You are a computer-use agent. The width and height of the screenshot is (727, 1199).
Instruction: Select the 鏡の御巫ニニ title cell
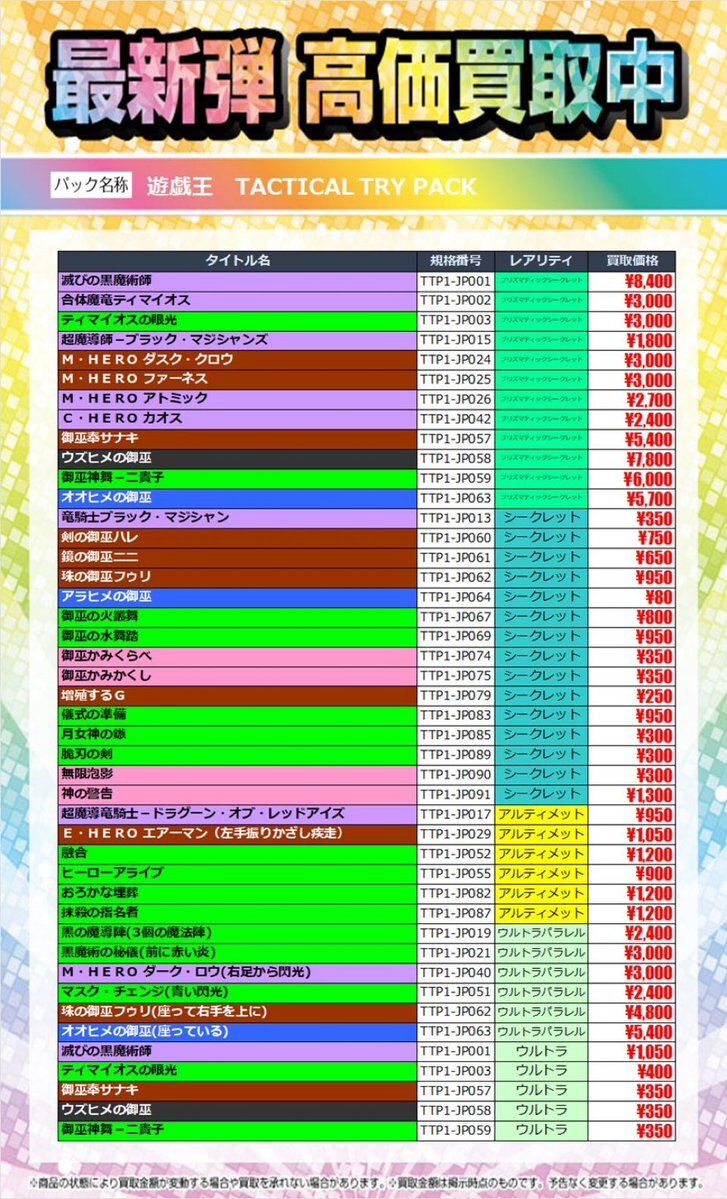coord(237,557)
